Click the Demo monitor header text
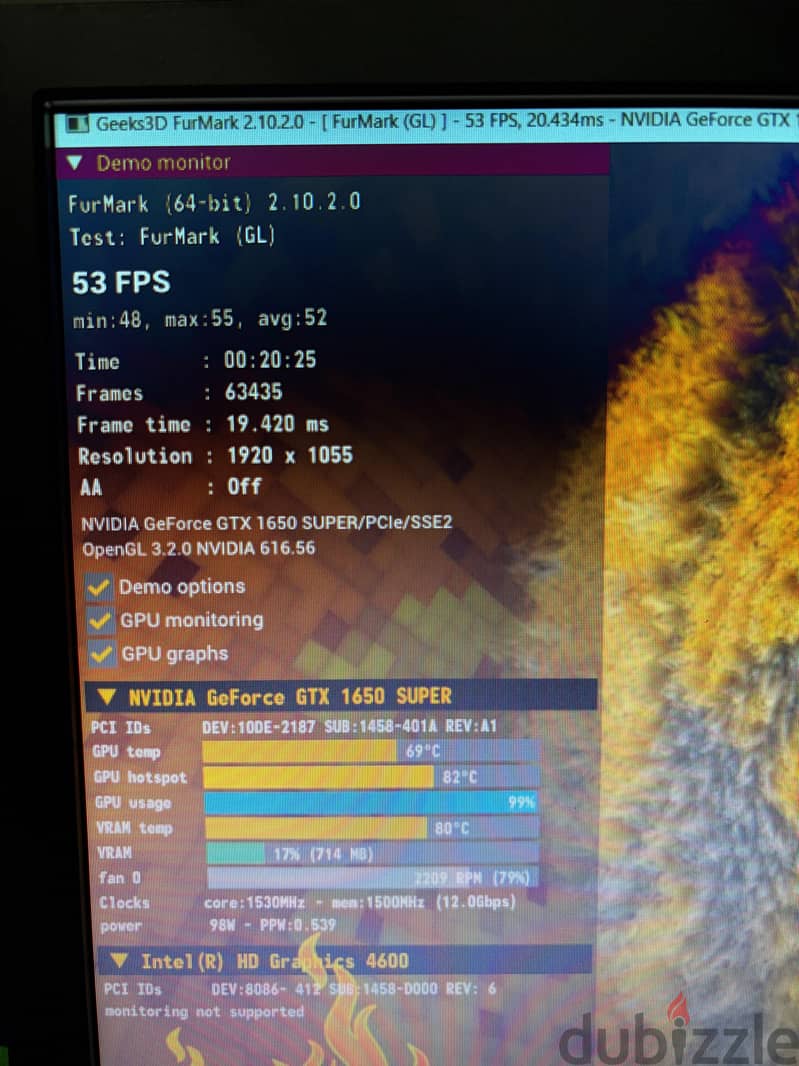Screen dimensions: 799x1066 tap(163, 163)
